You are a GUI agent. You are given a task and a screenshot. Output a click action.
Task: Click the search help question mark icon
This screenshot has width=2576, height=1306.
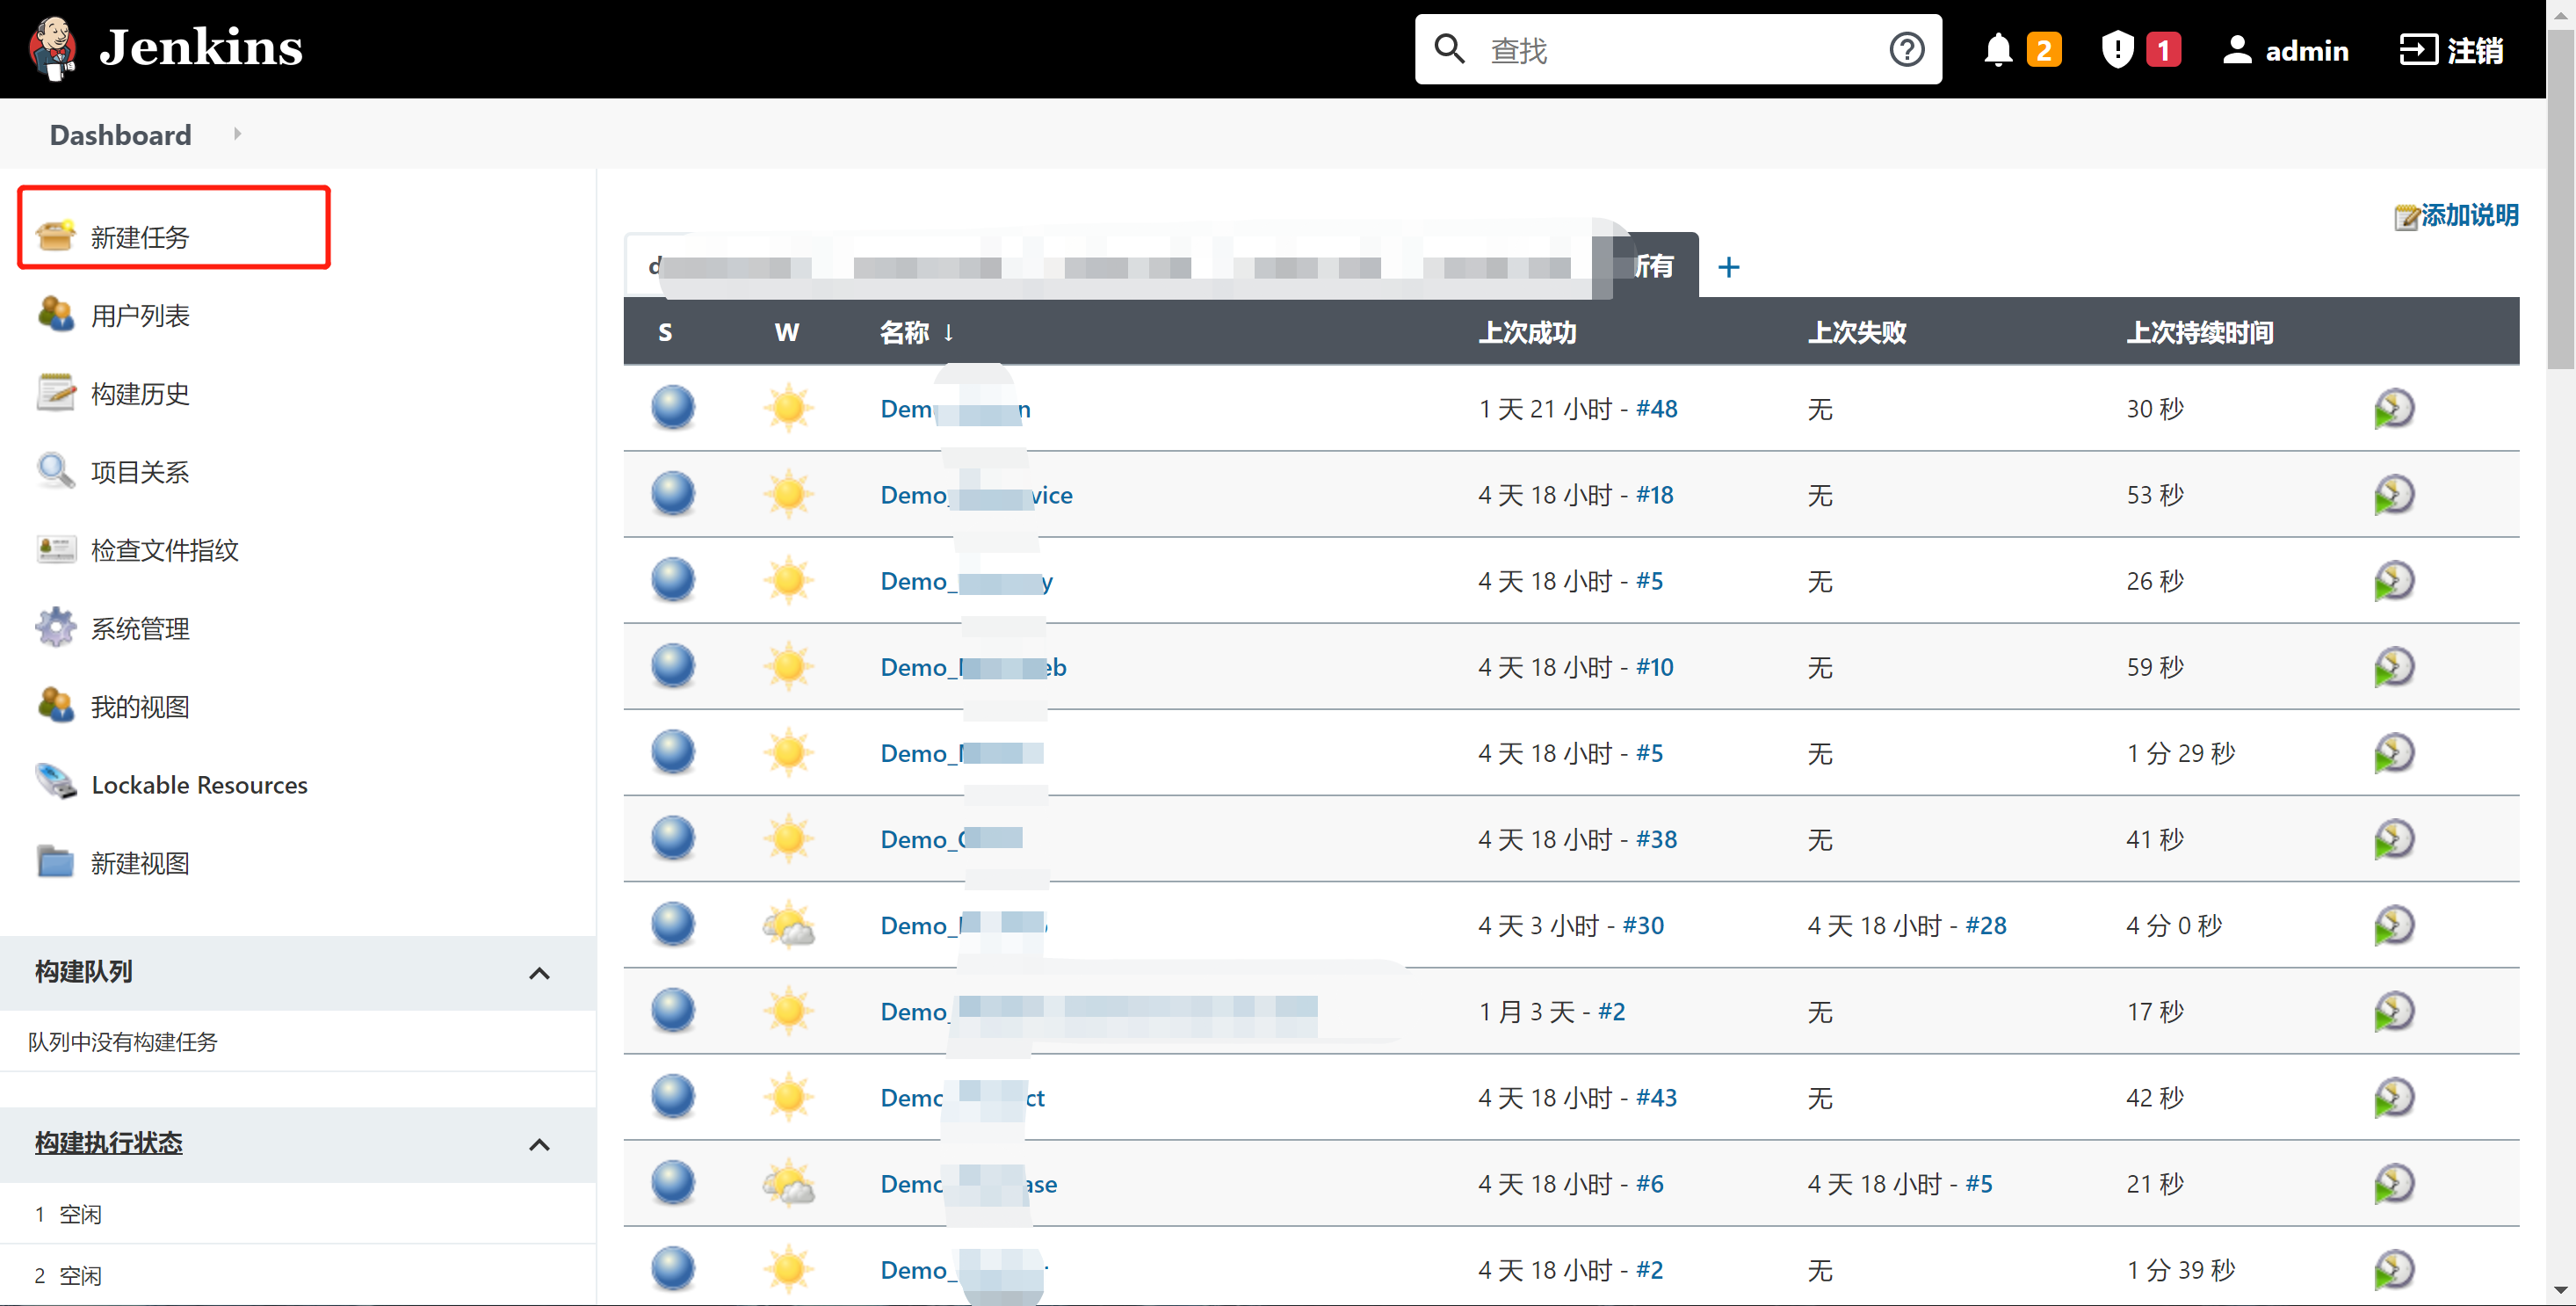(1906, 50)
